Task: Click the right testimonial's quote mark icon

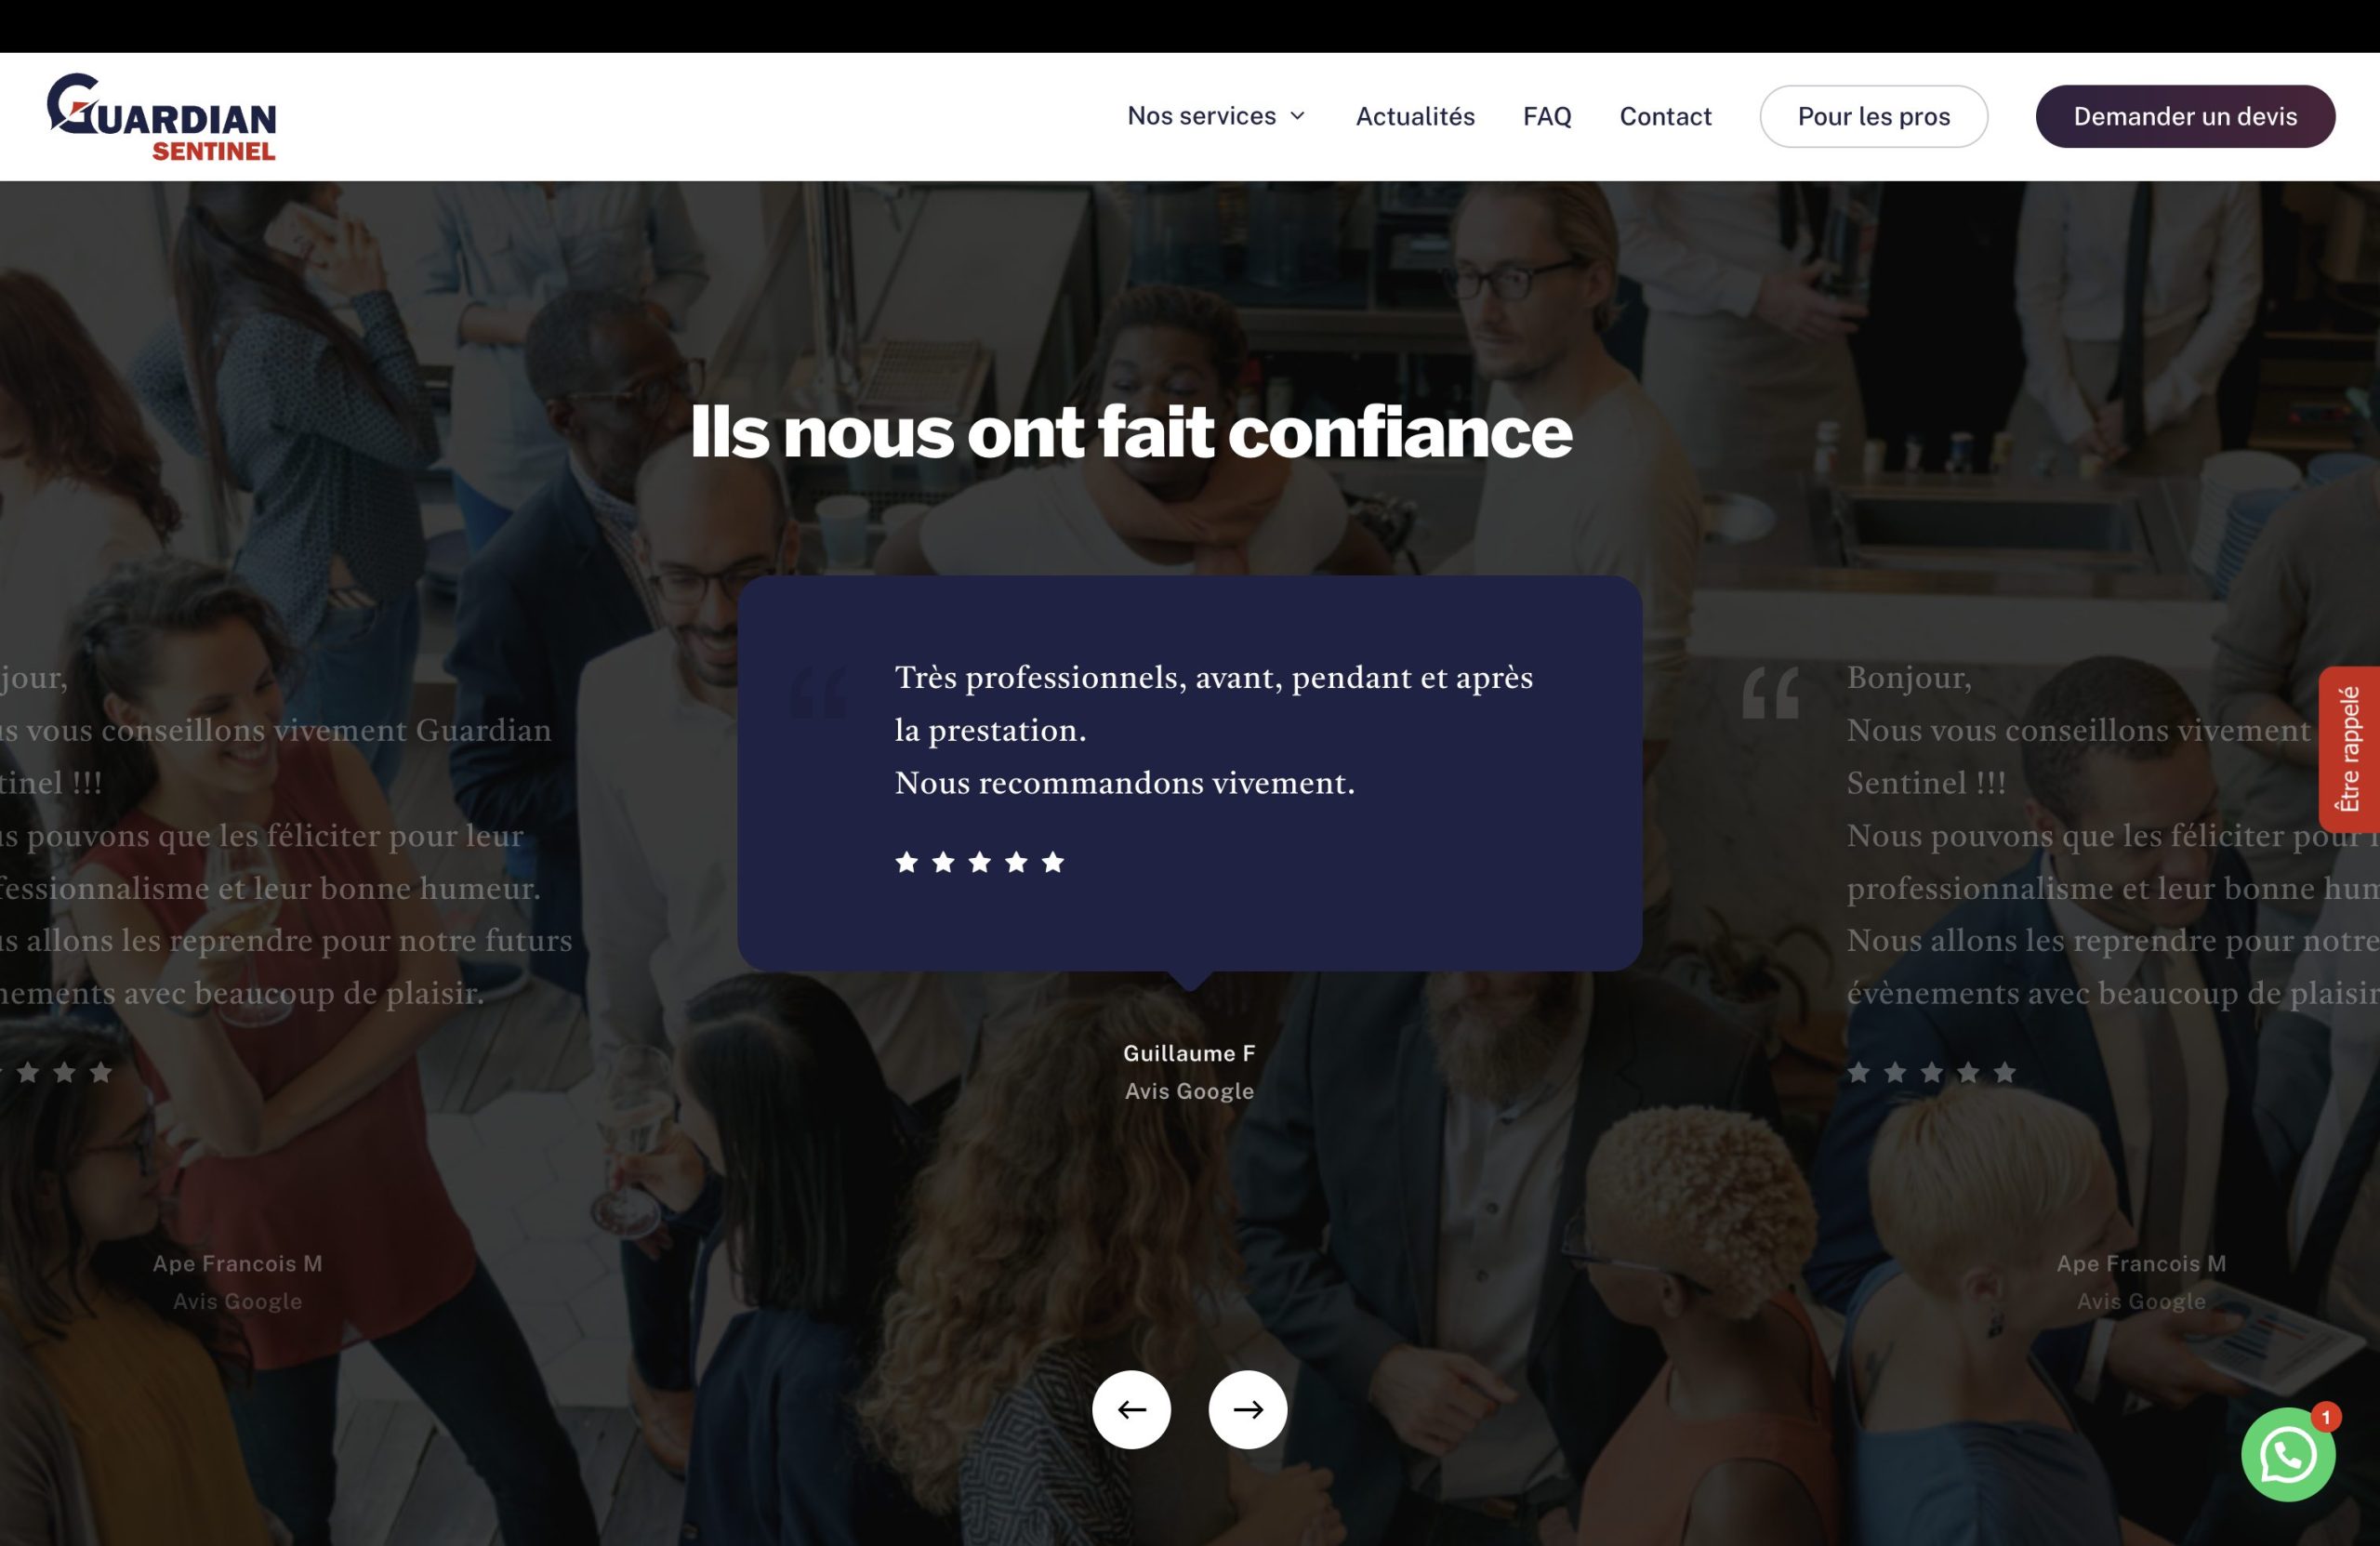Action: pyautogui.click(x=1770, y=692)
